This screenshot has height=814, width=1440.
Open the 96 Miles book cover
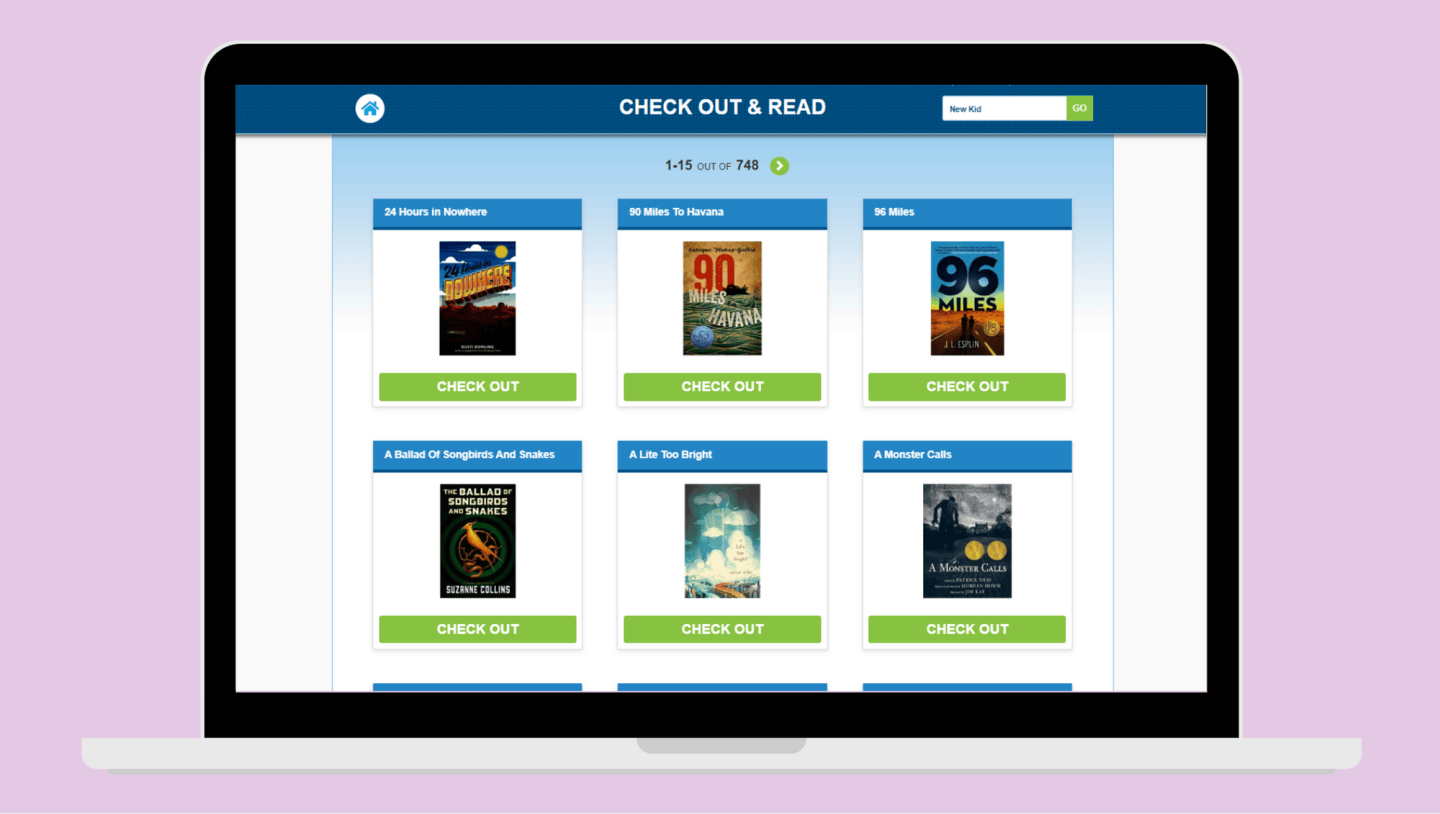click(967, 298)
